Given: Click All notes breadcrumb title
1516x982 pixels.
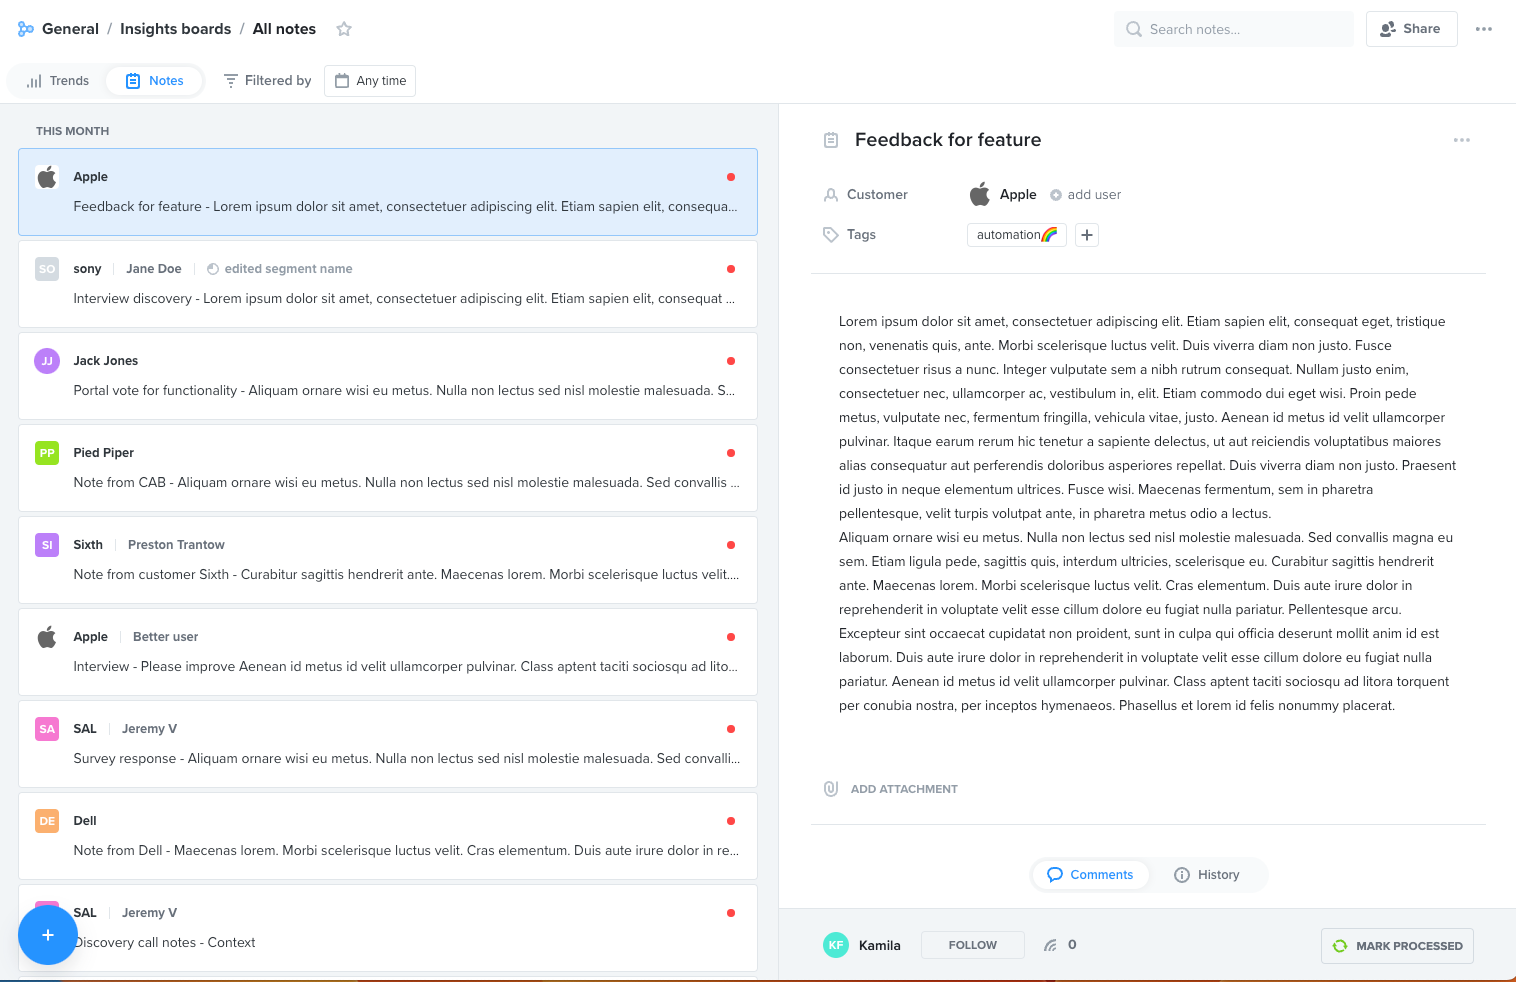Looking at the screenshot, I should click(284, 29).
